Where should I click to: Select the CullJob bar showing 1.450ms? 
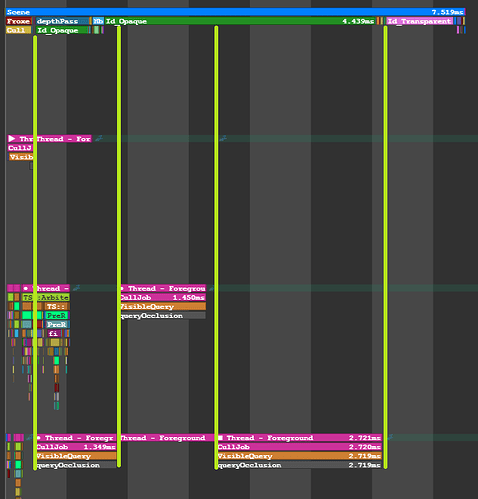point(163,297)
